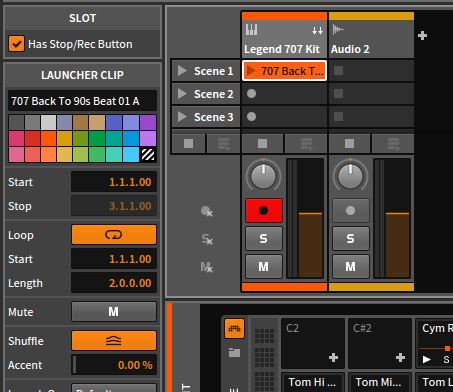Toggle the clip Loop button
The height and width of the screenshot is (392, 453).
(114, 235)
